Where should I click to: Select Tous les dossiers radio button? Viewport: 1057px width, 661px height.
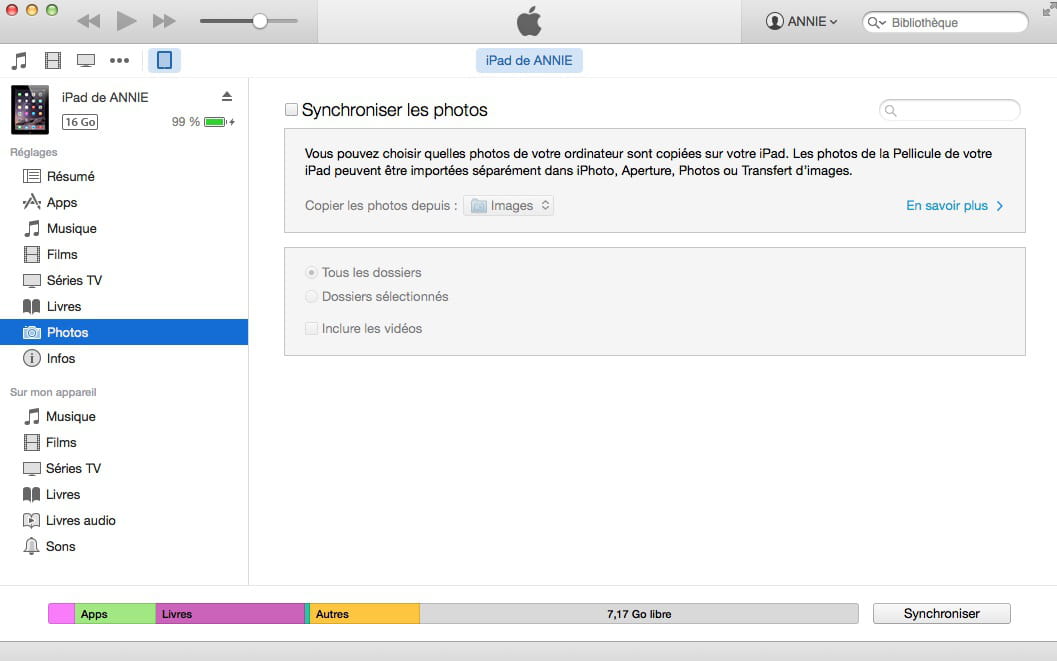coord(311,273)
